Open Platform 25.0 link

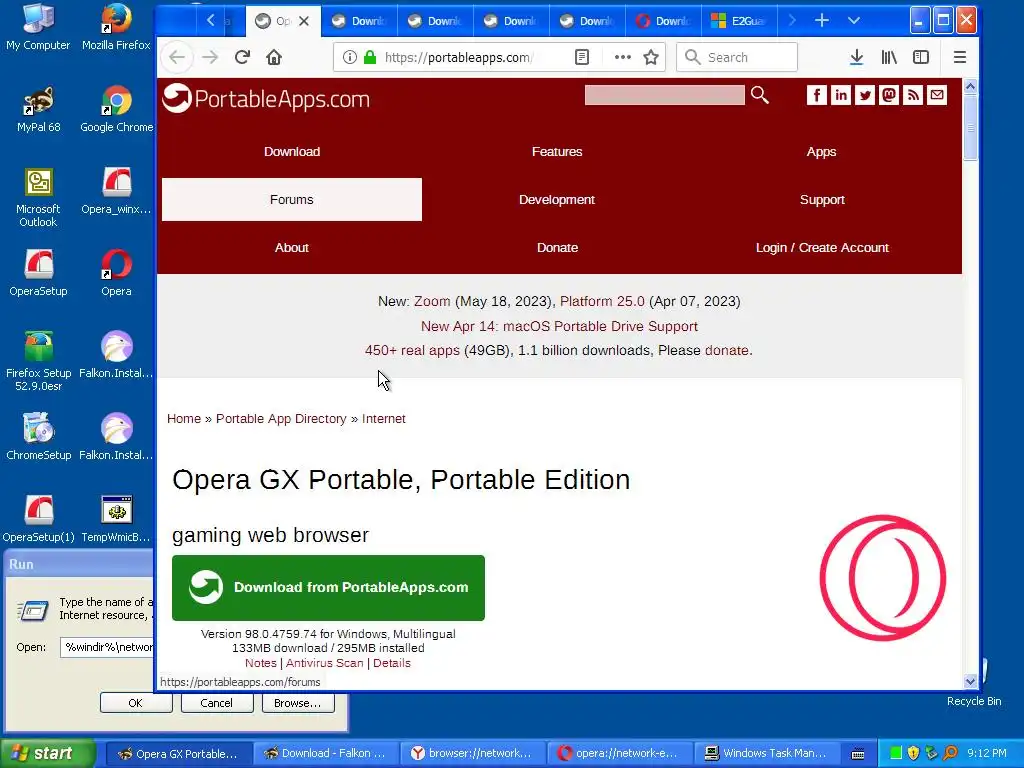point(602,302)
